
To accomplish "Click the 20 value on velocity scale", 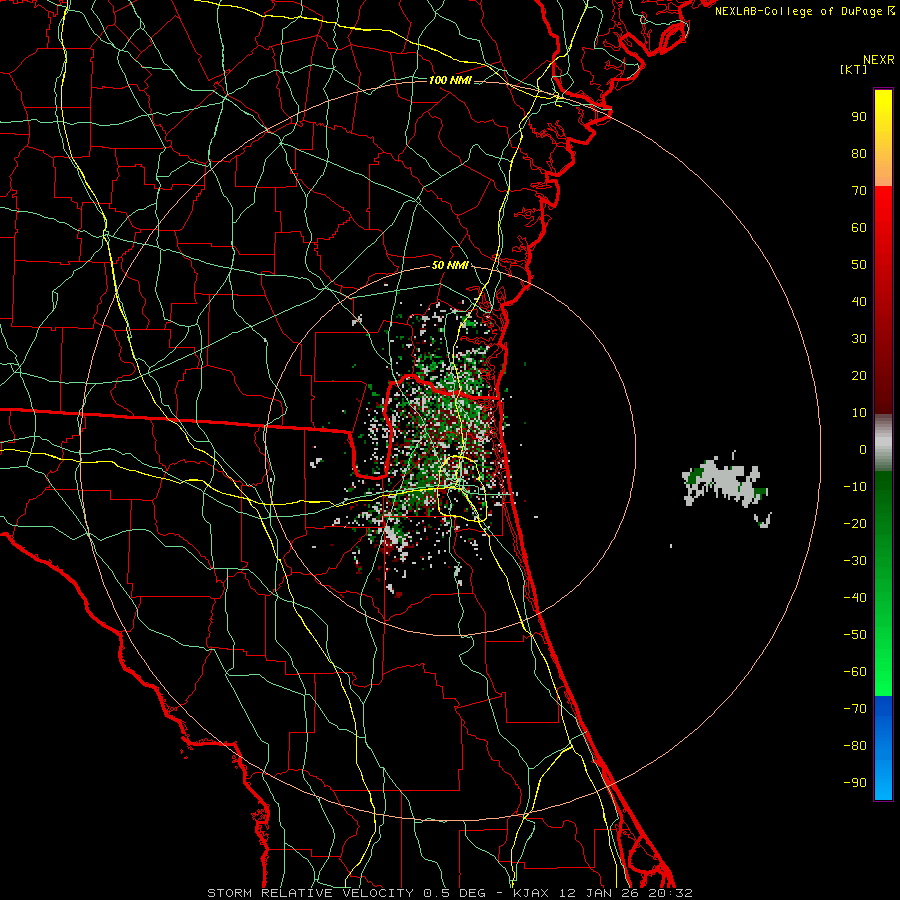I will tap(859, 375).
